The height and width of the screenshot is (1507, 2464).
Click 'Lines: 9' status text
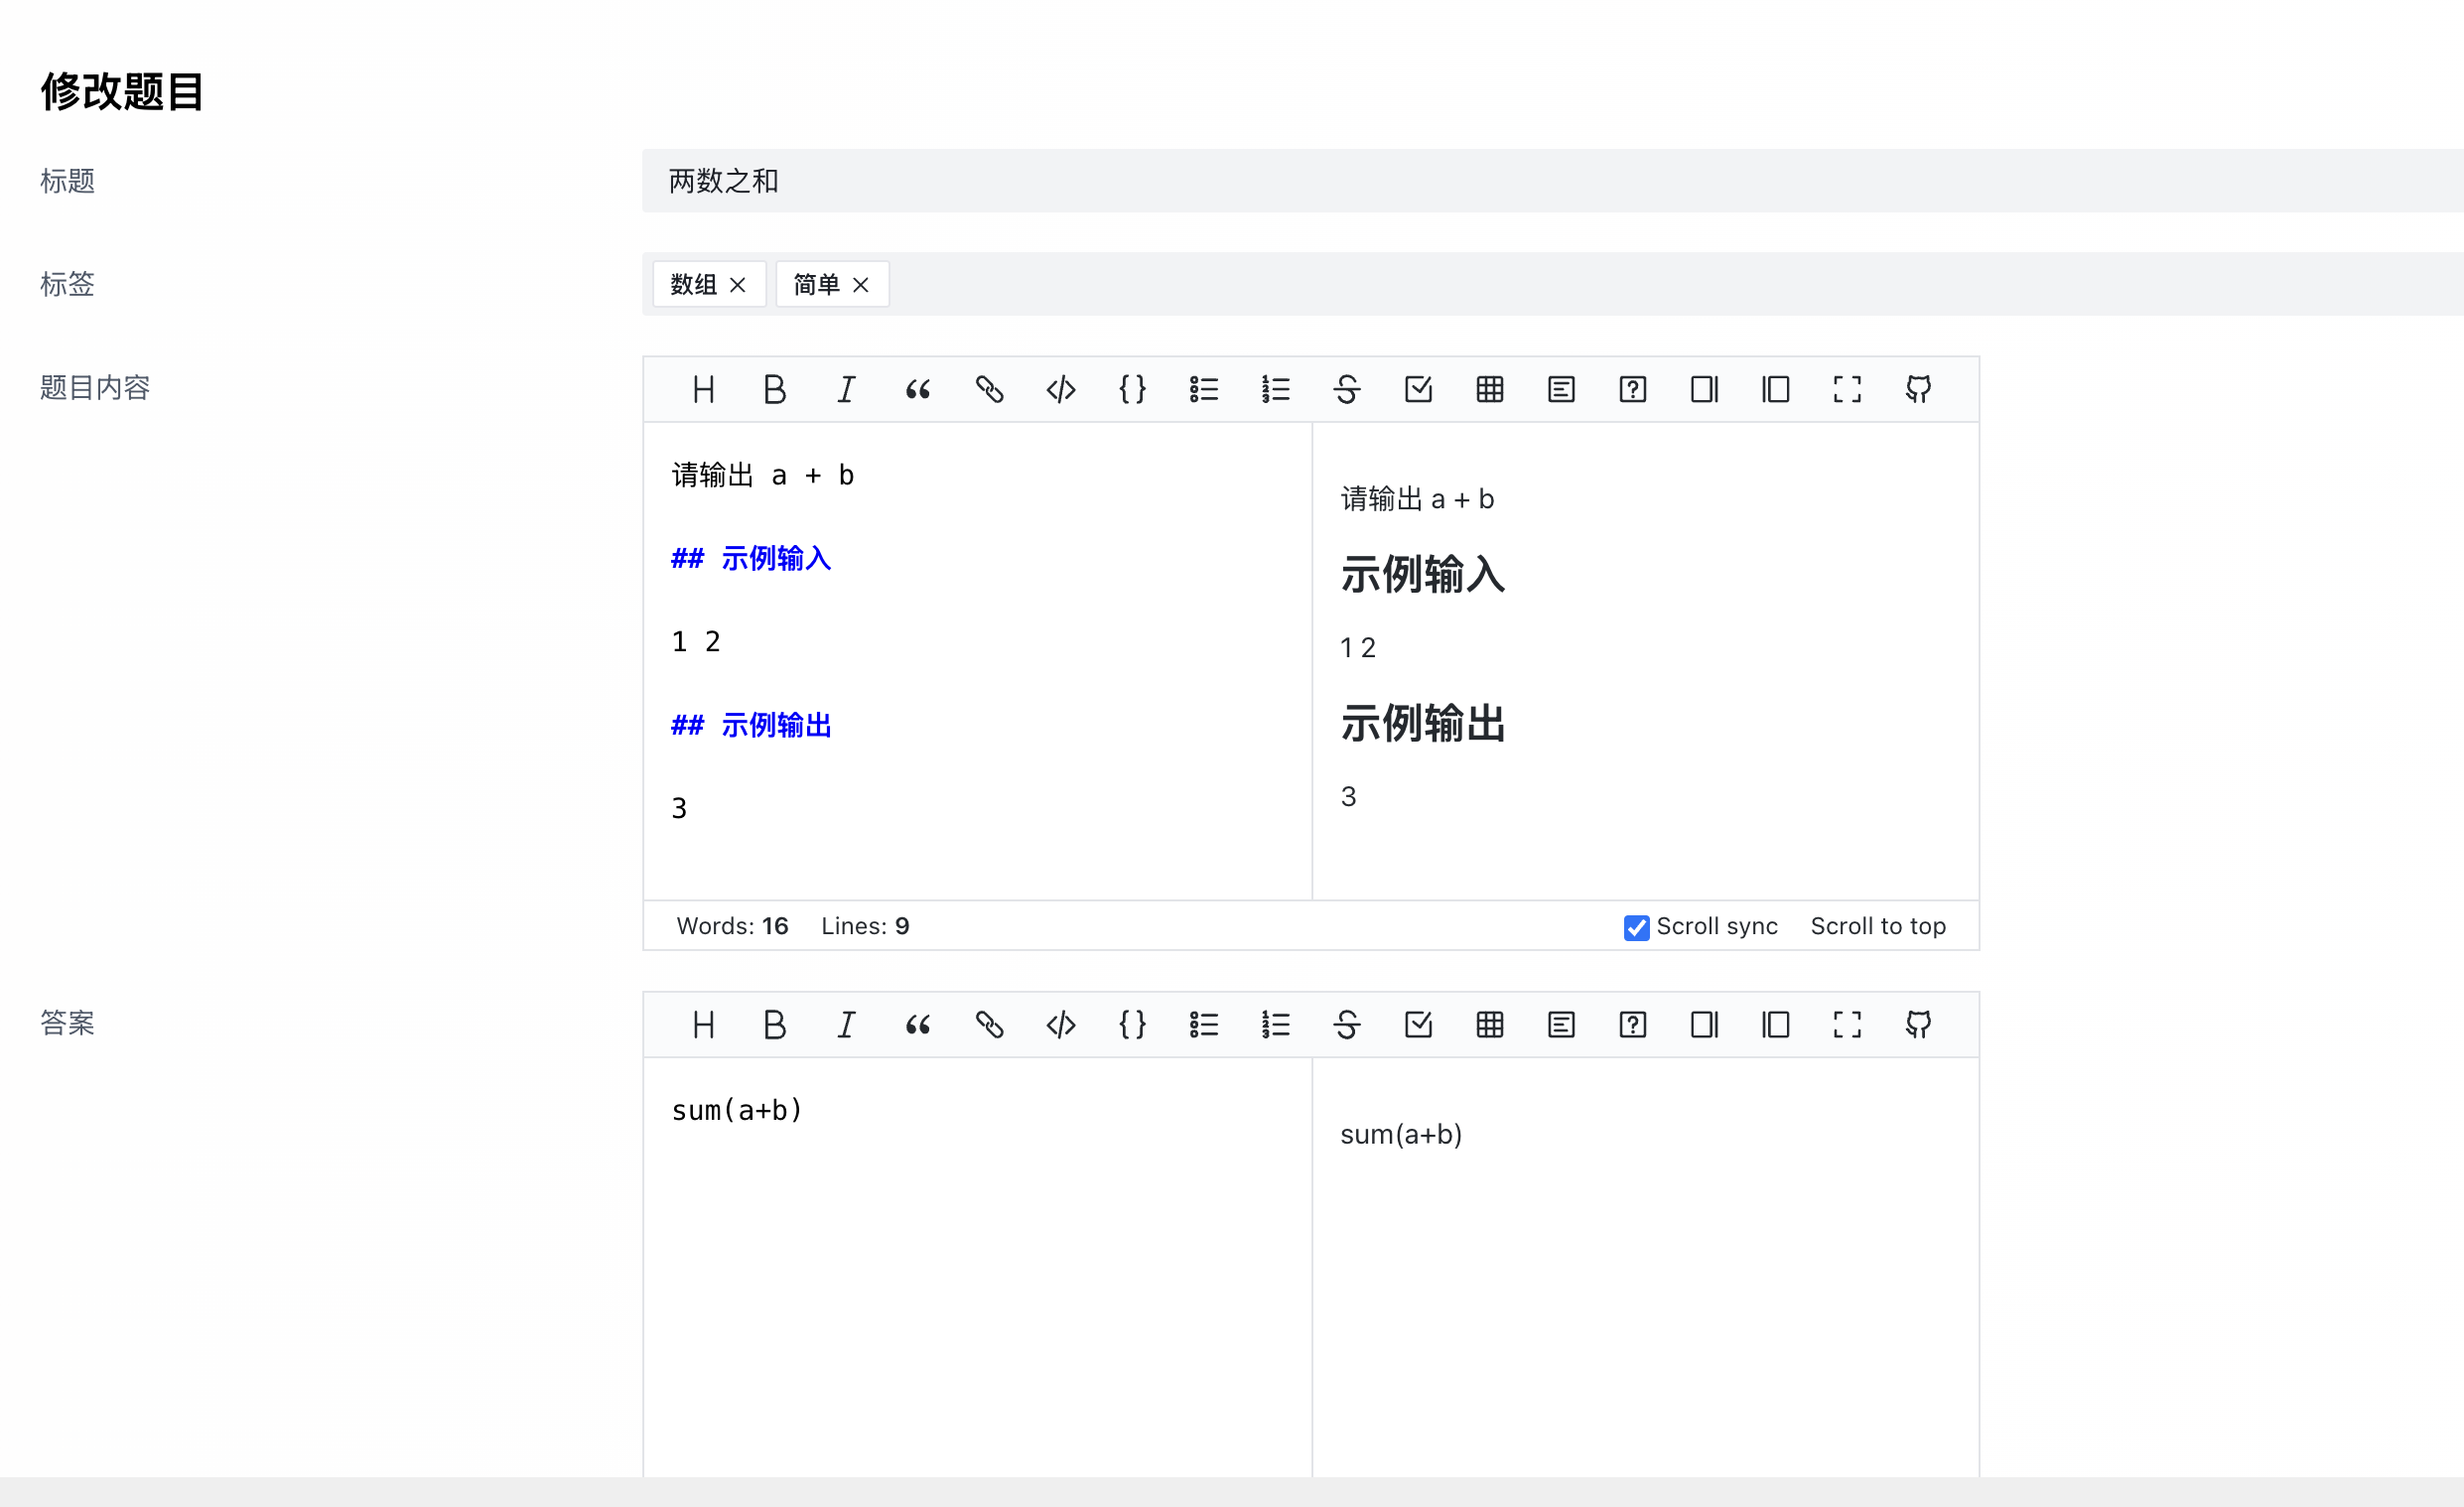[x=865, y=926]
